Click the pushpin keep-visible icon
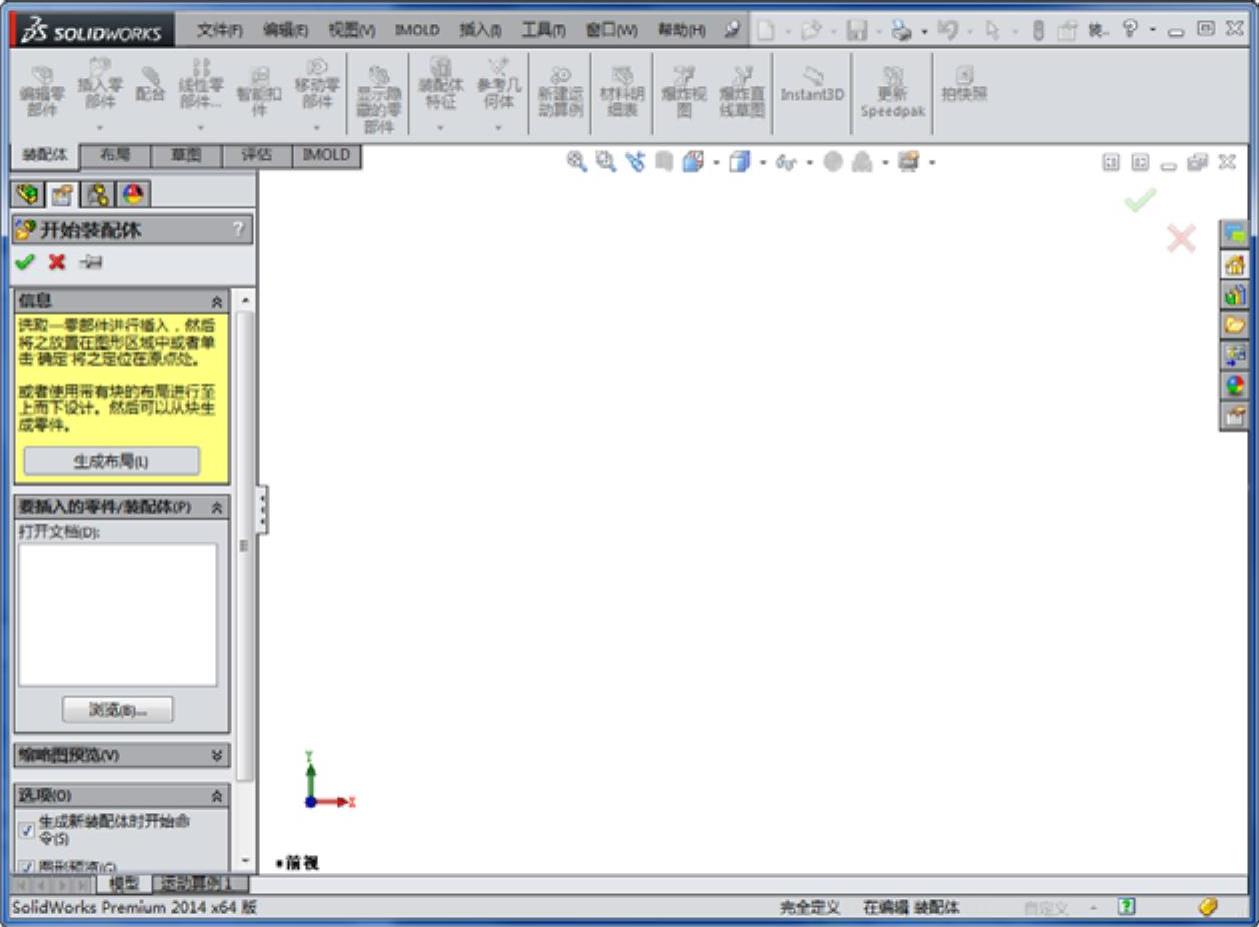 click(x=90, y=262)
